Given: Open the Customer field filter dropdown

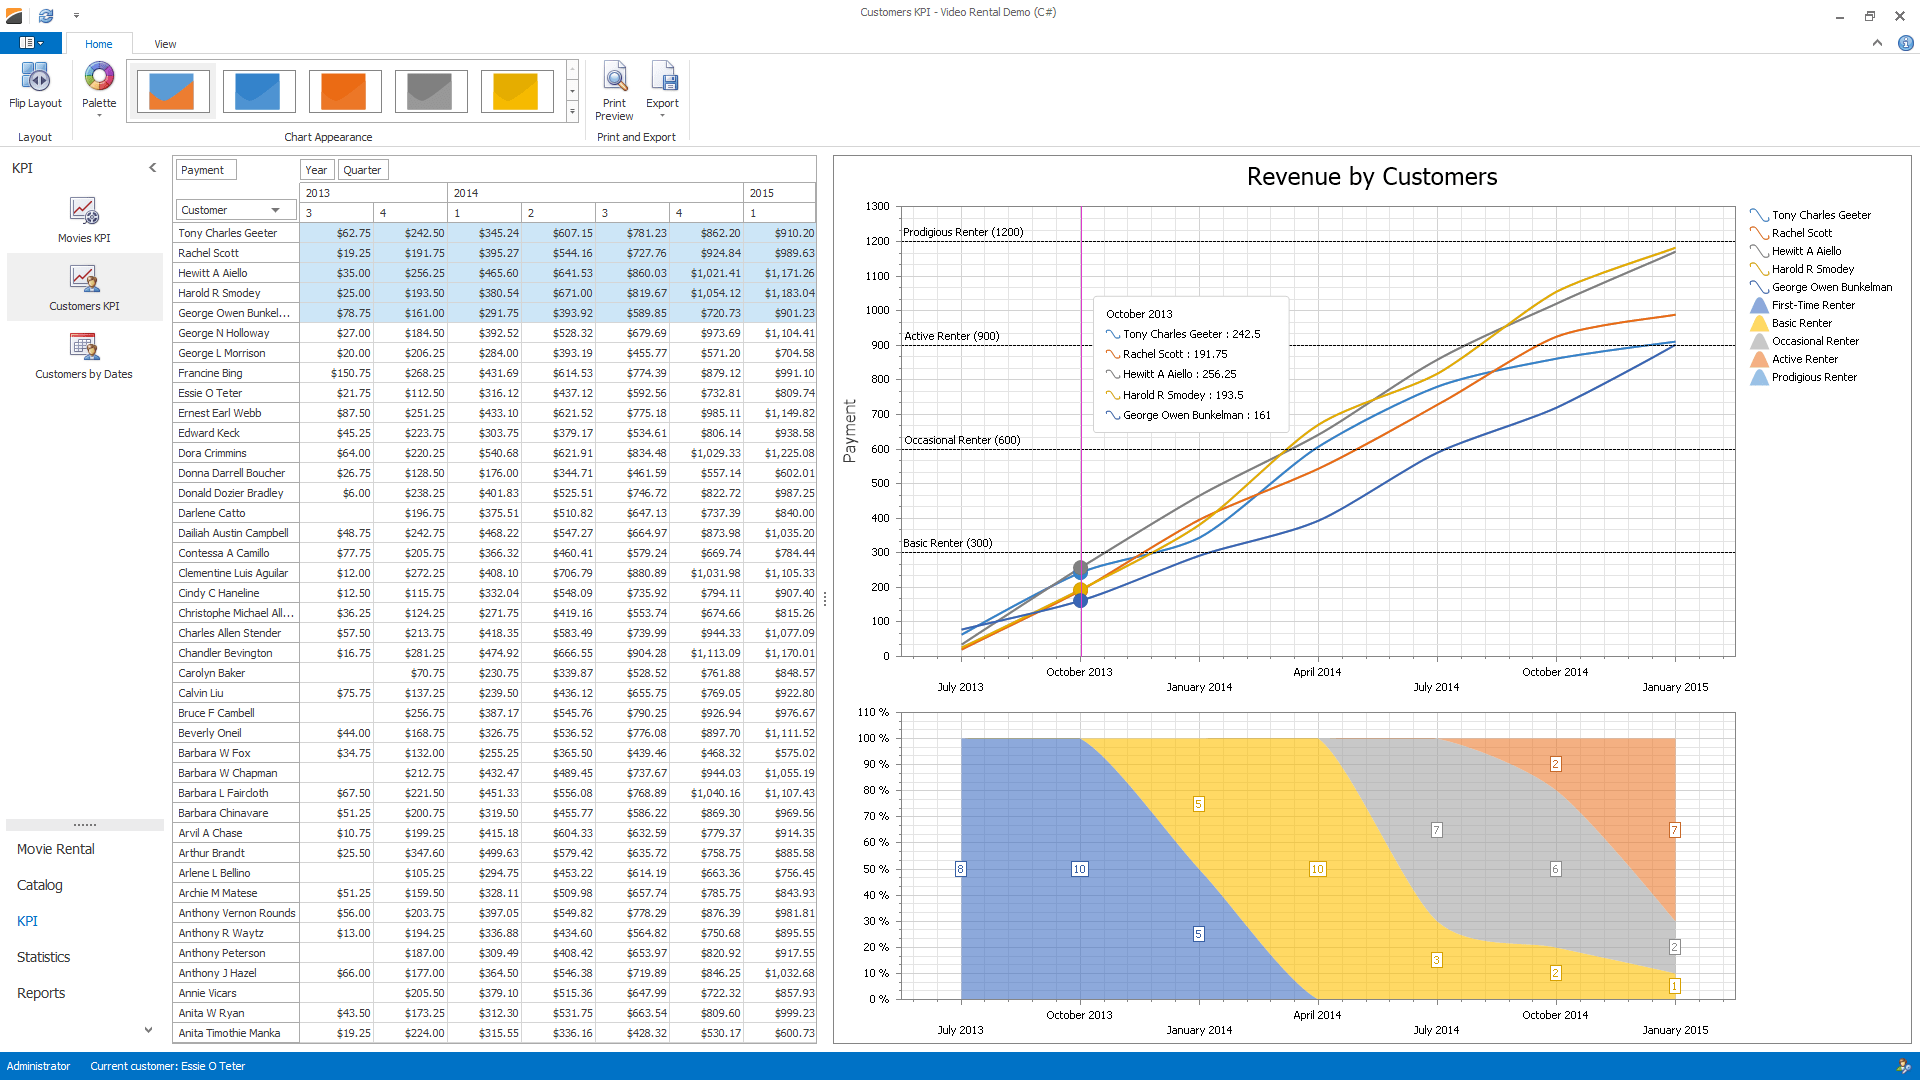Looking at the screenshot, I should click(275, 210).
